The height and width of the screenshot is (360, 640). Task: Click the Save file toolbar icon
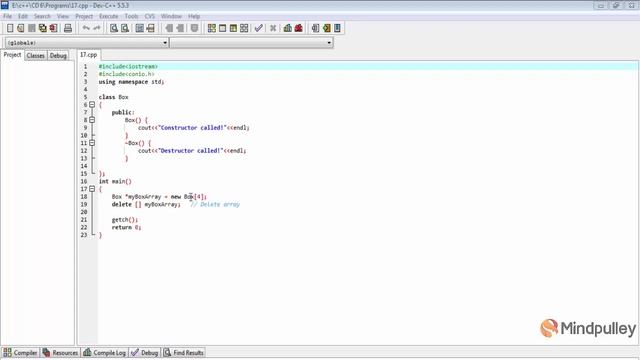coord(31,28)
